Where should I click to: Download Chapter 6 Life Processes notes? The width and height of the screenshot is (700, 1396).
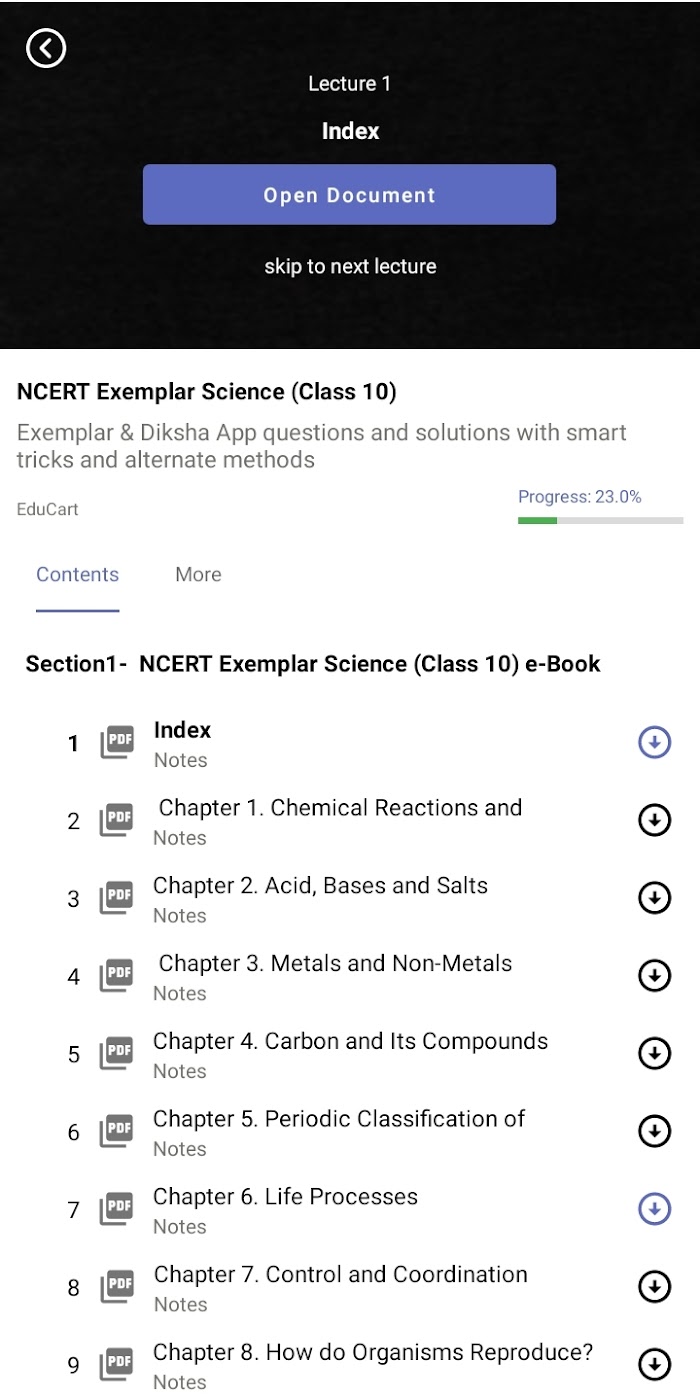(x=654, y=1210)
